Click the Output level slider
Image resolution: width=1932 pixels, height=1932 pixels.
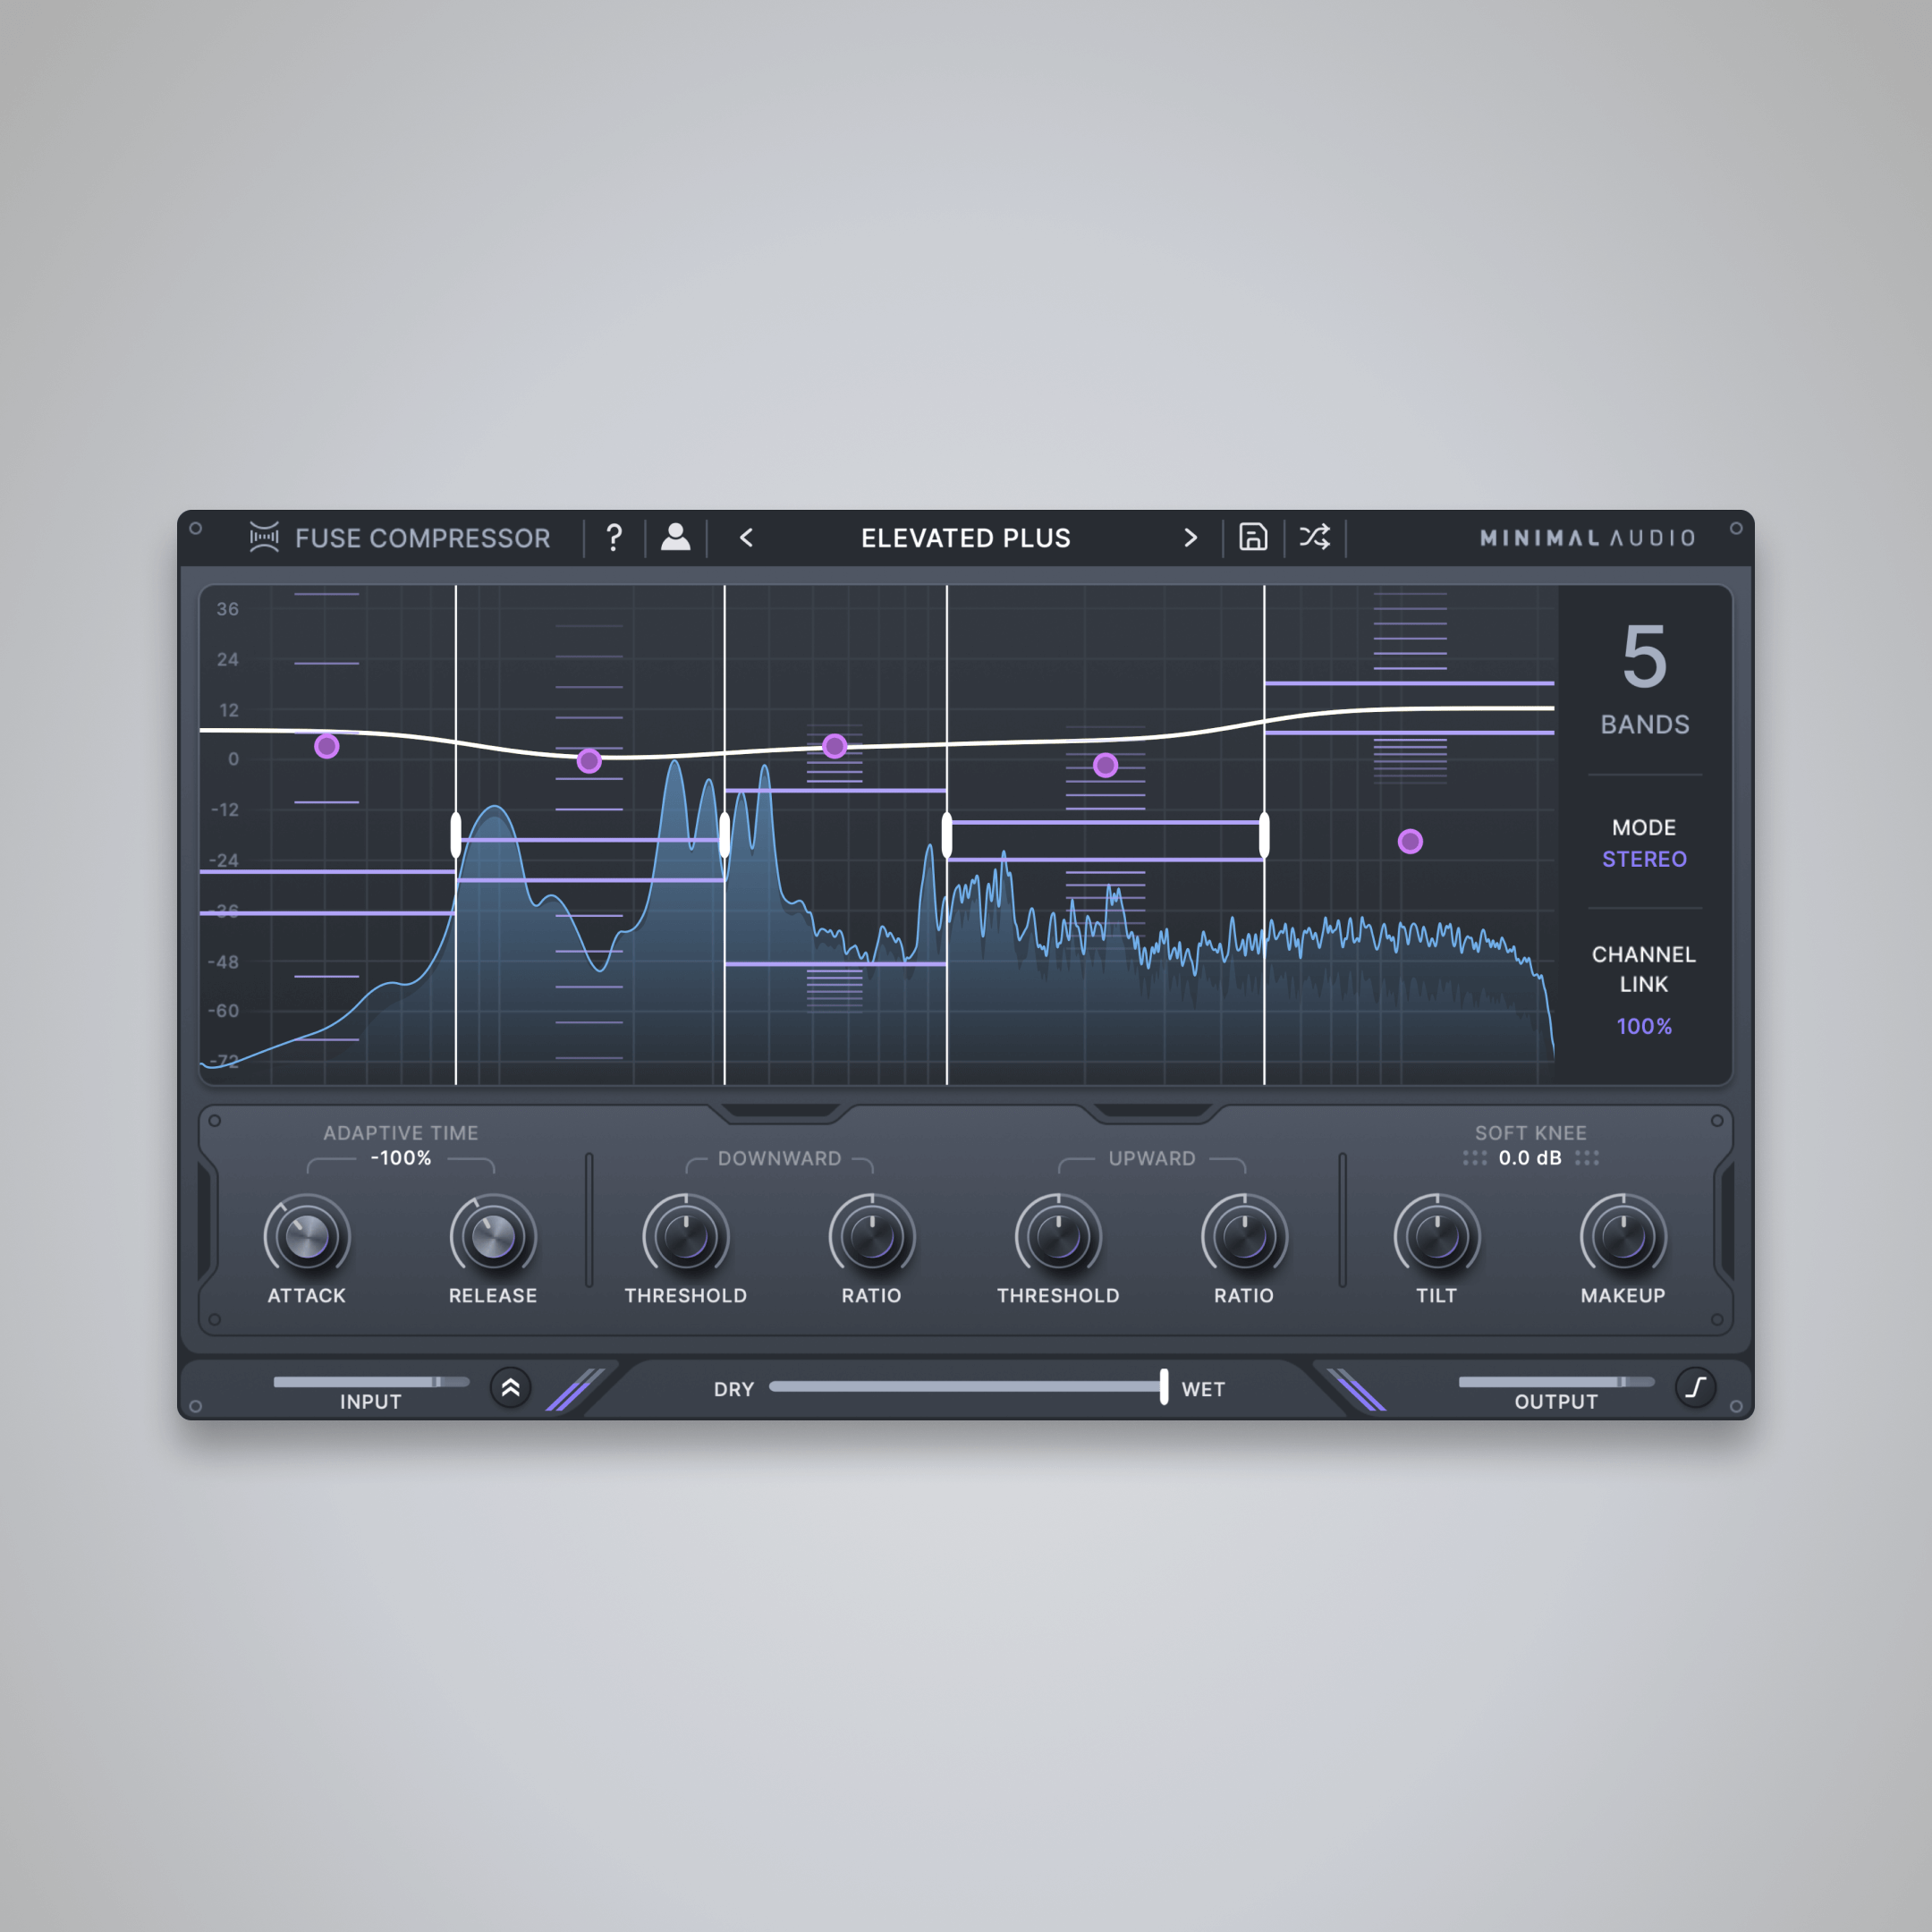click(x=1556, y=1382)
